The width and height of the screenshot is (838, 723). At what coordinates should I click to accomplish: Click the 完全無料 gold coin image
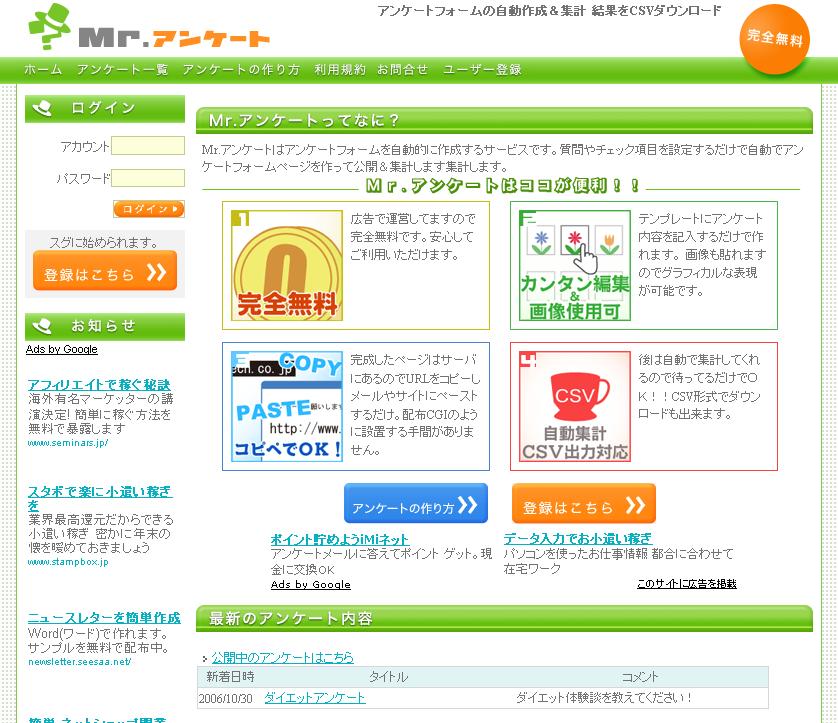coord(287,266)
